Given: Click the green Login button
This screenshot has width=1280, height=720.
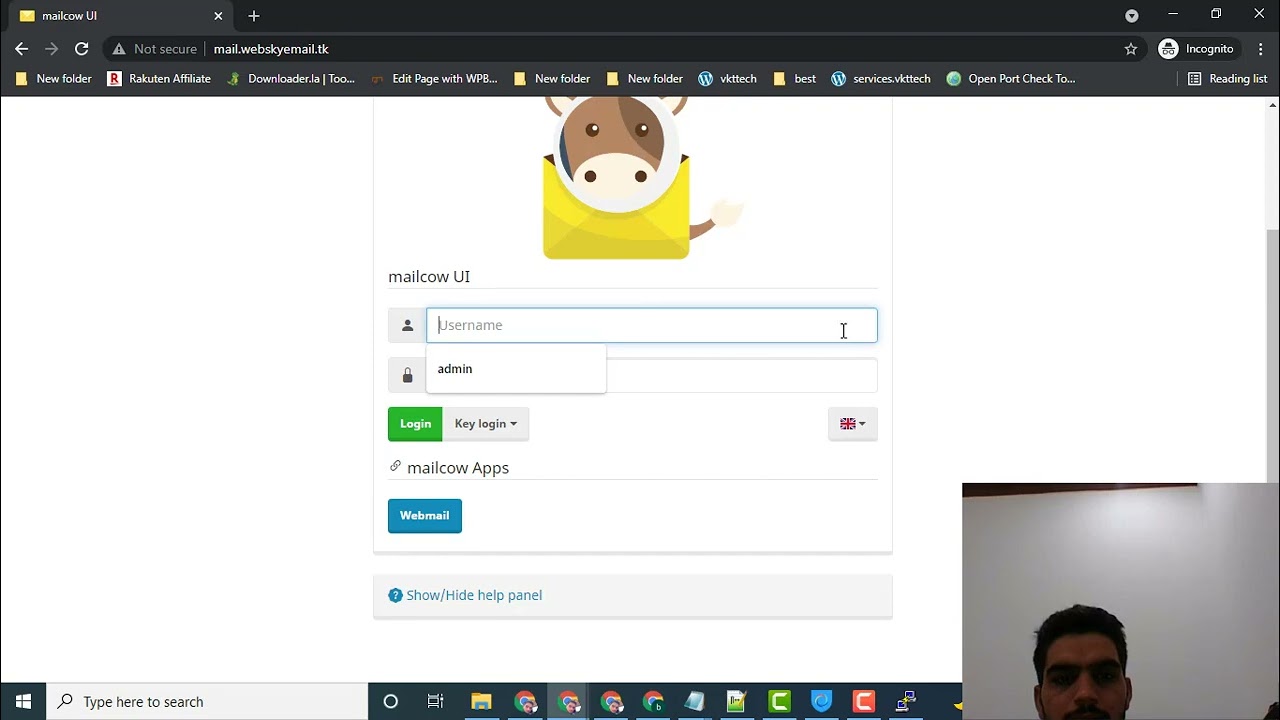Looking at the screenshot, I should [x=415, y=424].
